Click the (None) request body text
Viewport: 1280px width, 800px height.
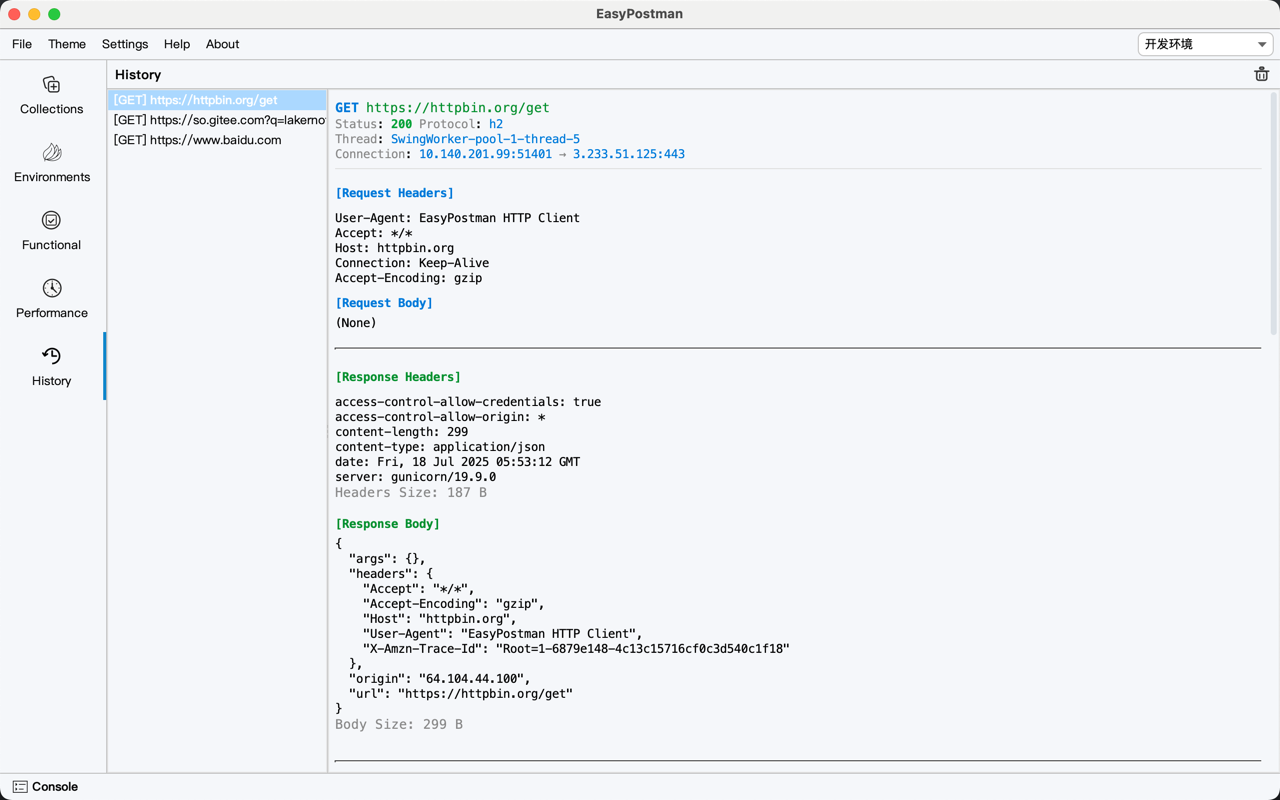pos(356,323)
